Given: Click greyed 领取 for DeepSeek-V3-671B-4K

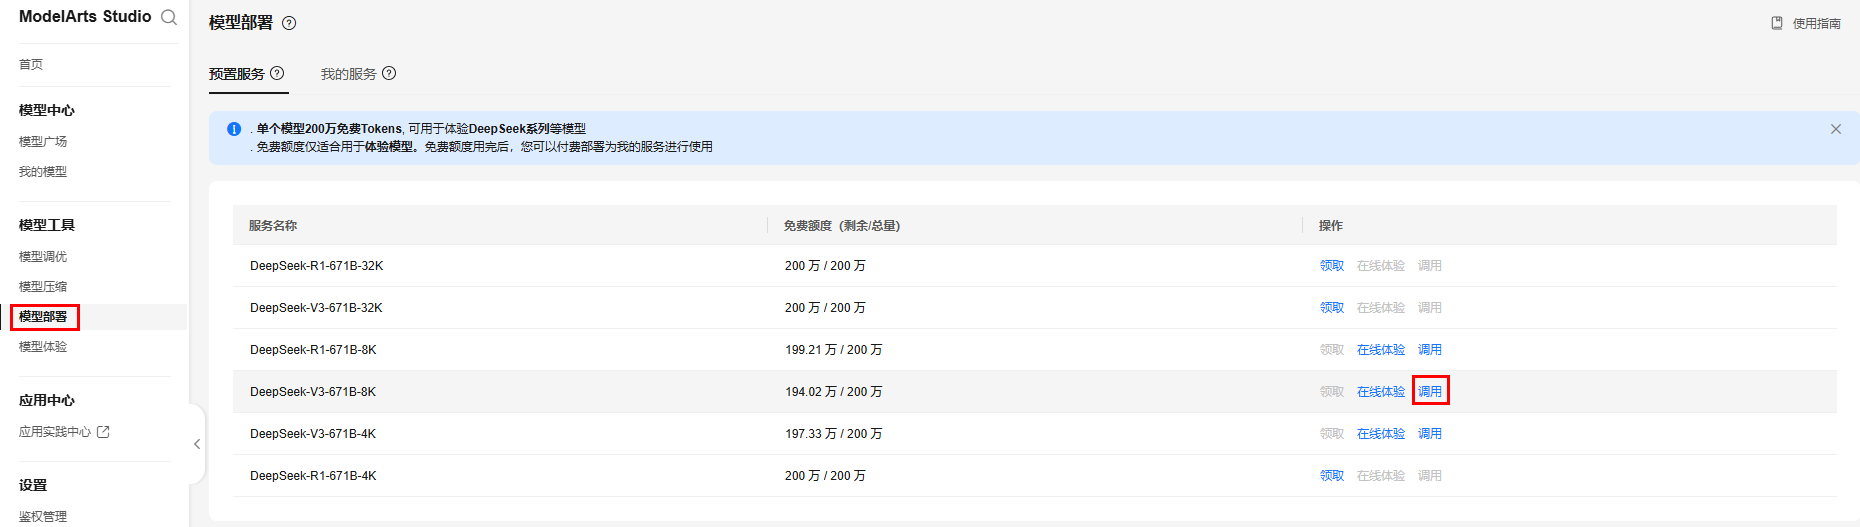Looking at the screenshot, I should point(1332,434).
